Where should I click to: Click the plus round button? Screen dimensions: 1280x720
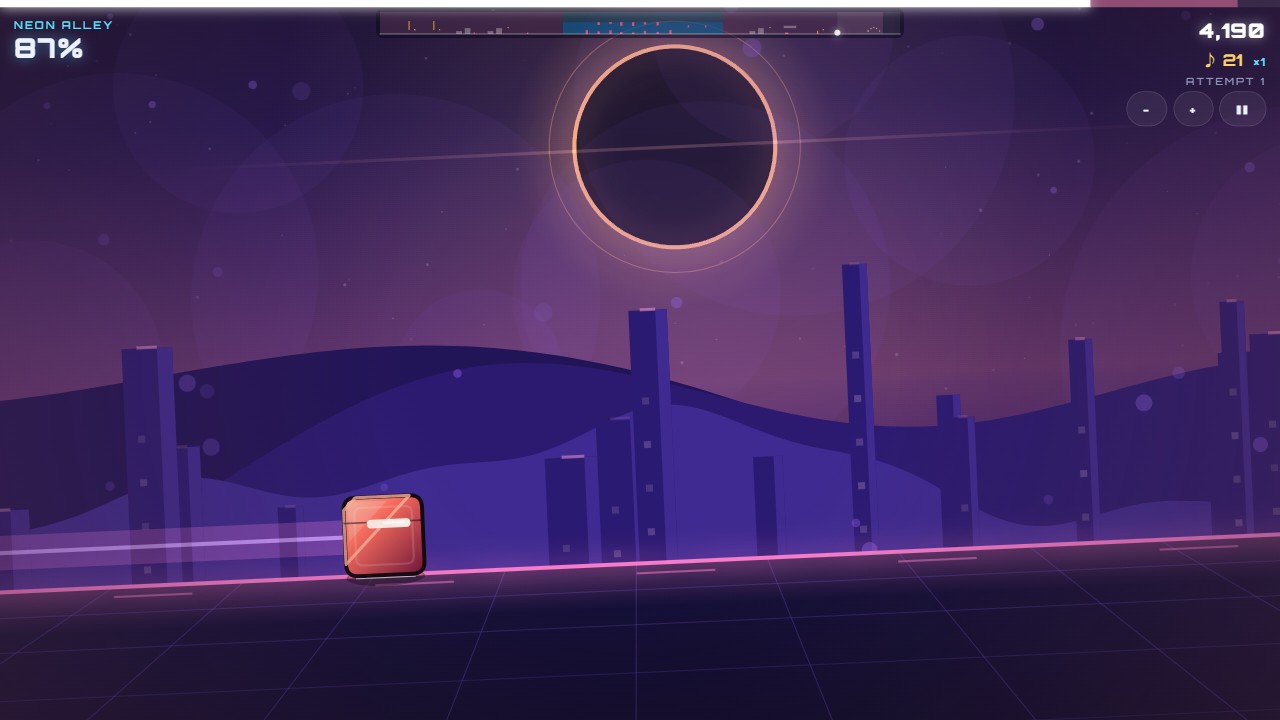pos(1193,109)
